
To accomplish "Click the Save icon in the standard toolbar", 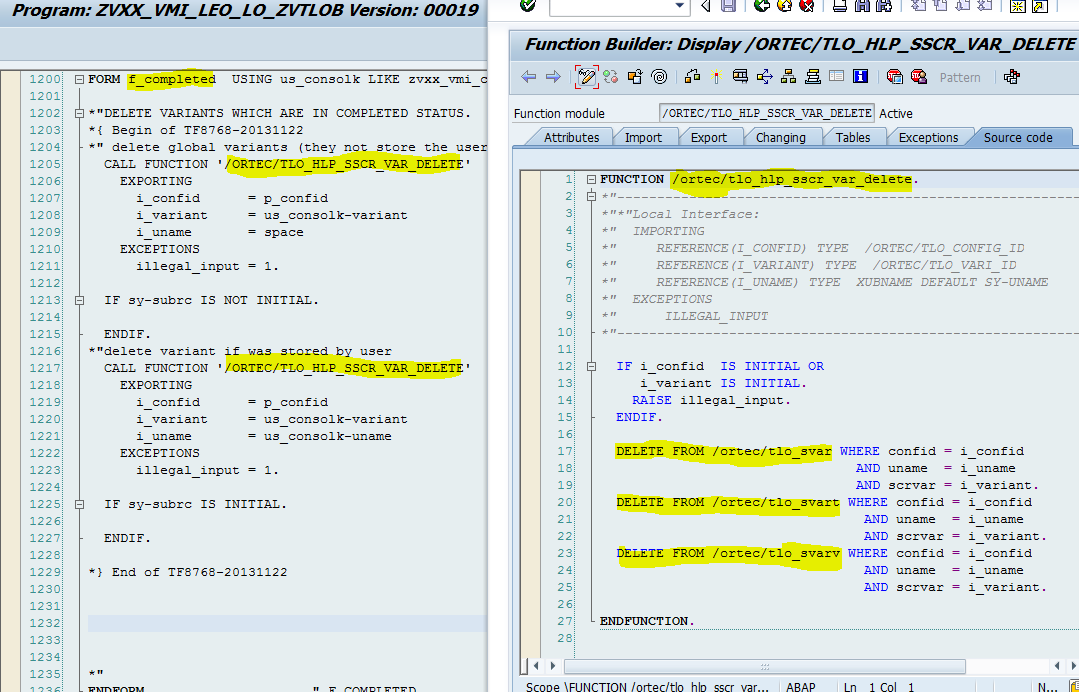I will (728, 8).
